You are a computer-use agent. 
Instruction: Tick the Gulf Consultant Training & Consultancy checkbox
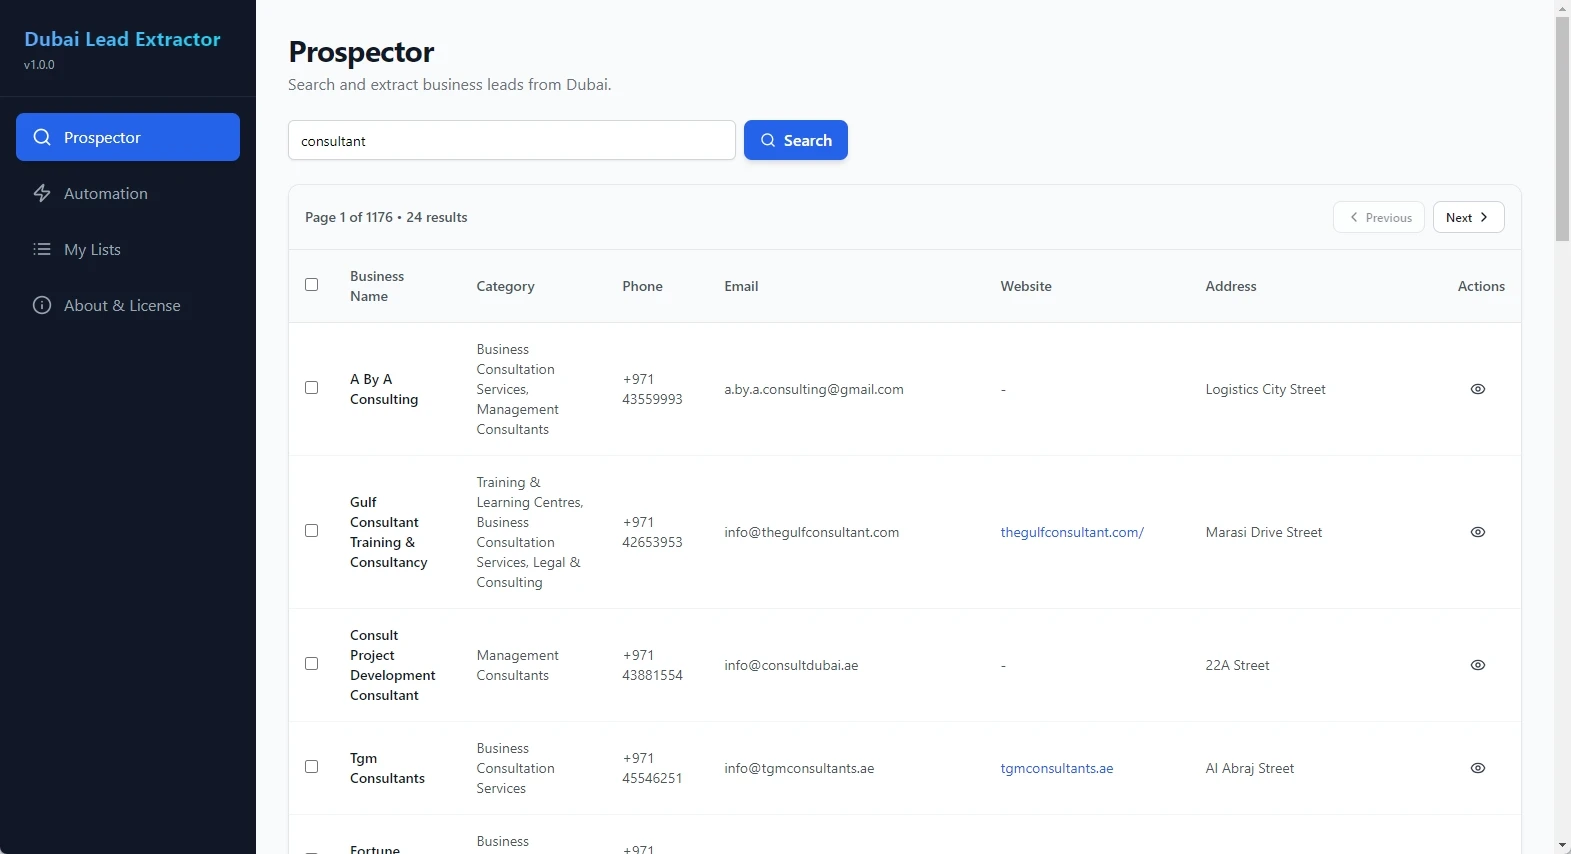click(x=312, y=531)
